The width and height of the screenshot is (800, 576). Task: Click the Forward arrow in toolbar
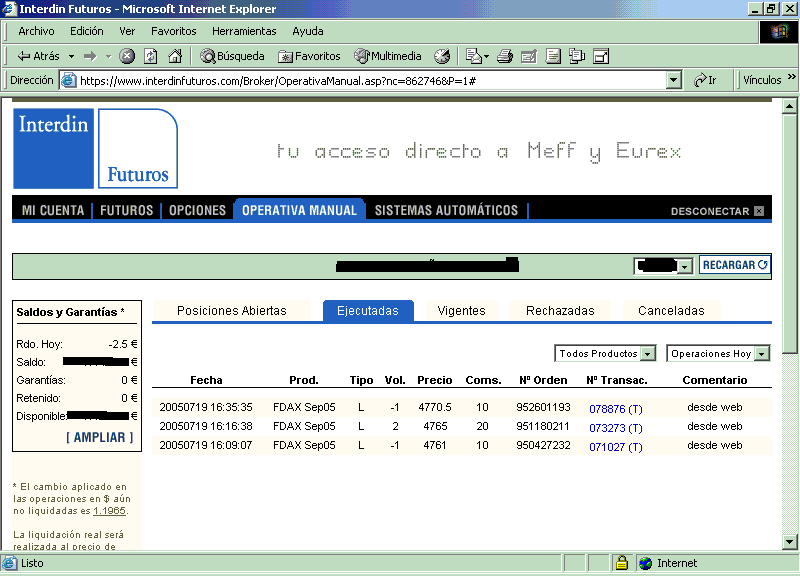(x=90, y=56)
